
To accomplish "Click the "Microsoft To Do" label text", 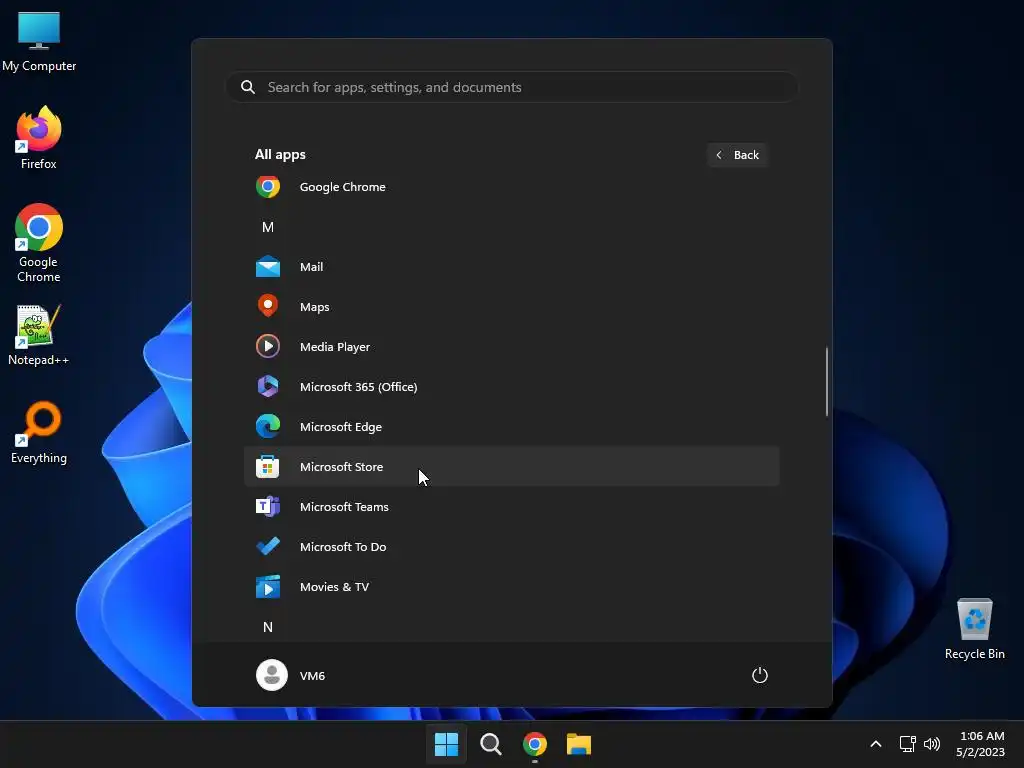I will 343,547.
